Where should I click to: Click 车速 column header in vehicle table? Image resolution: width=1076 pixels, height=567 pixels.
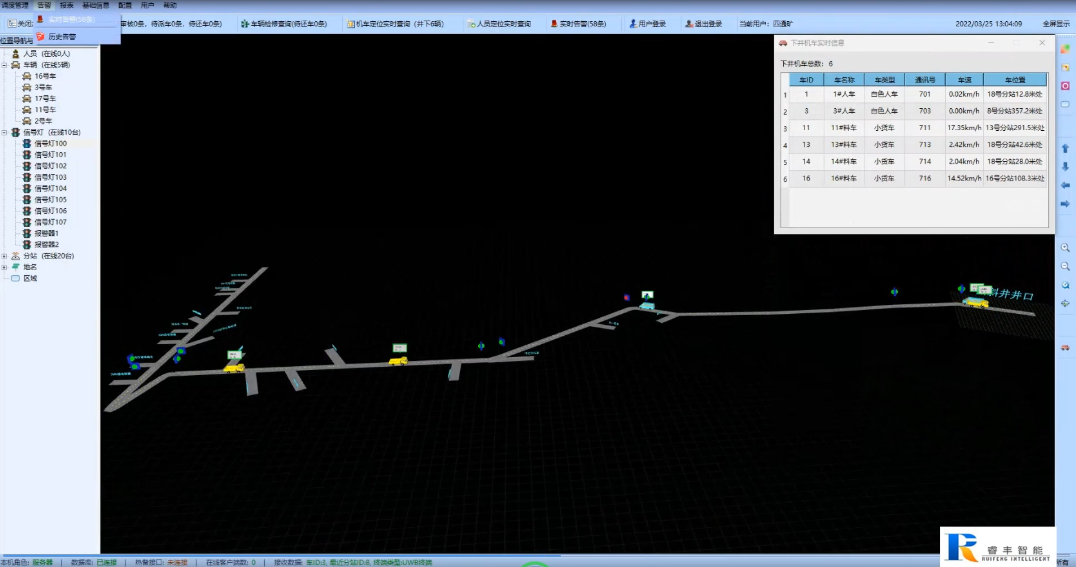pyautogui.click(x=964, y=79)
